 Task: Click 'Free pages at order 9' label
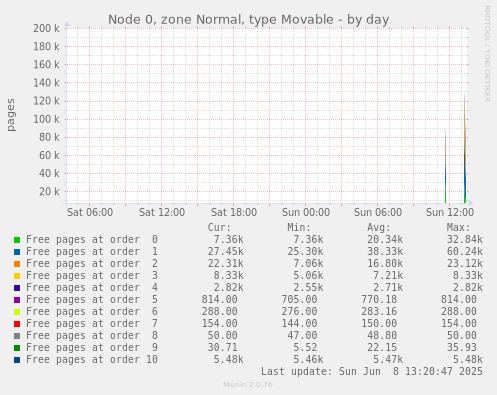tap(92, 348)
